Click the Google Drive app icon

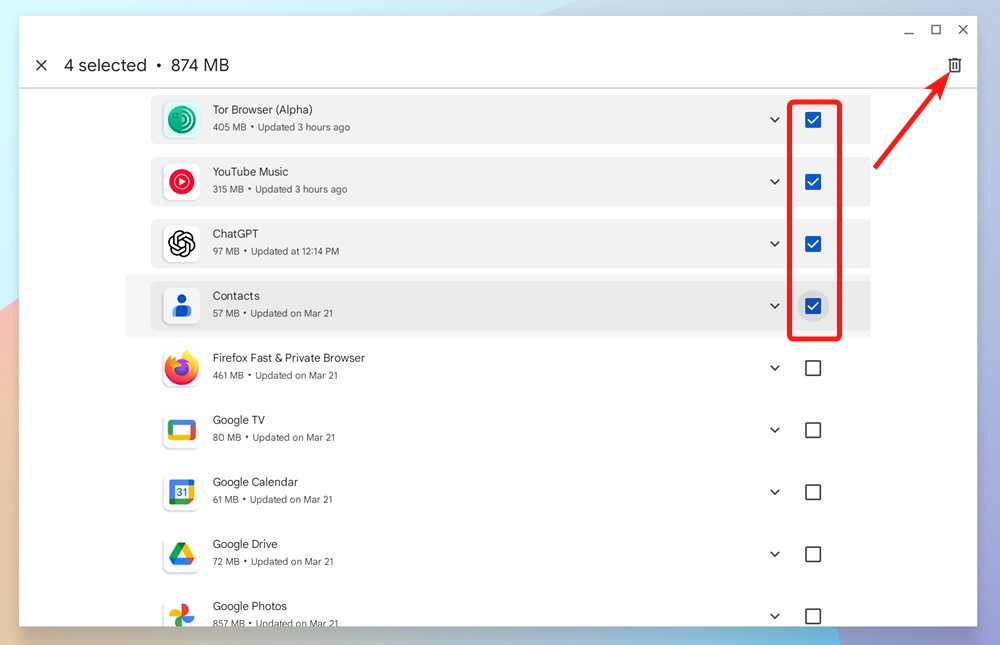pos(181,553)
